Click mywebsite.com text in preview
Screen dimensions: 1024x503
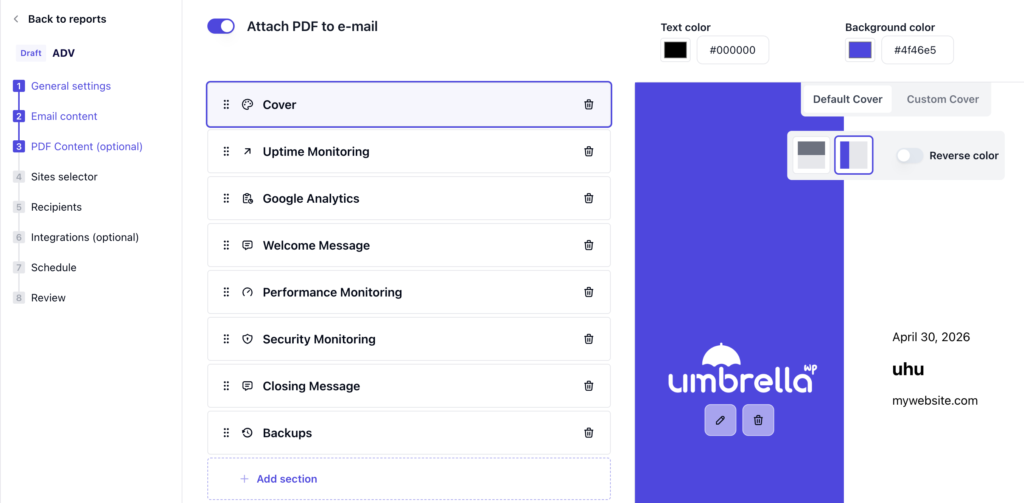click(x=935, y=400)
